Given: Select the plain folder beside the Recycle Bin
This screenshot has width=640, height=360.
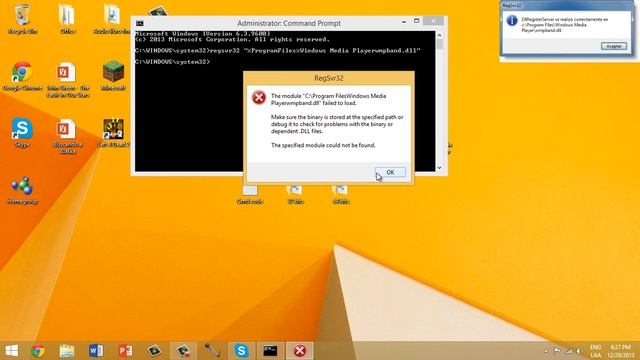Looking at the screenshot, I should pyautogui.click(x=67, y=18).
